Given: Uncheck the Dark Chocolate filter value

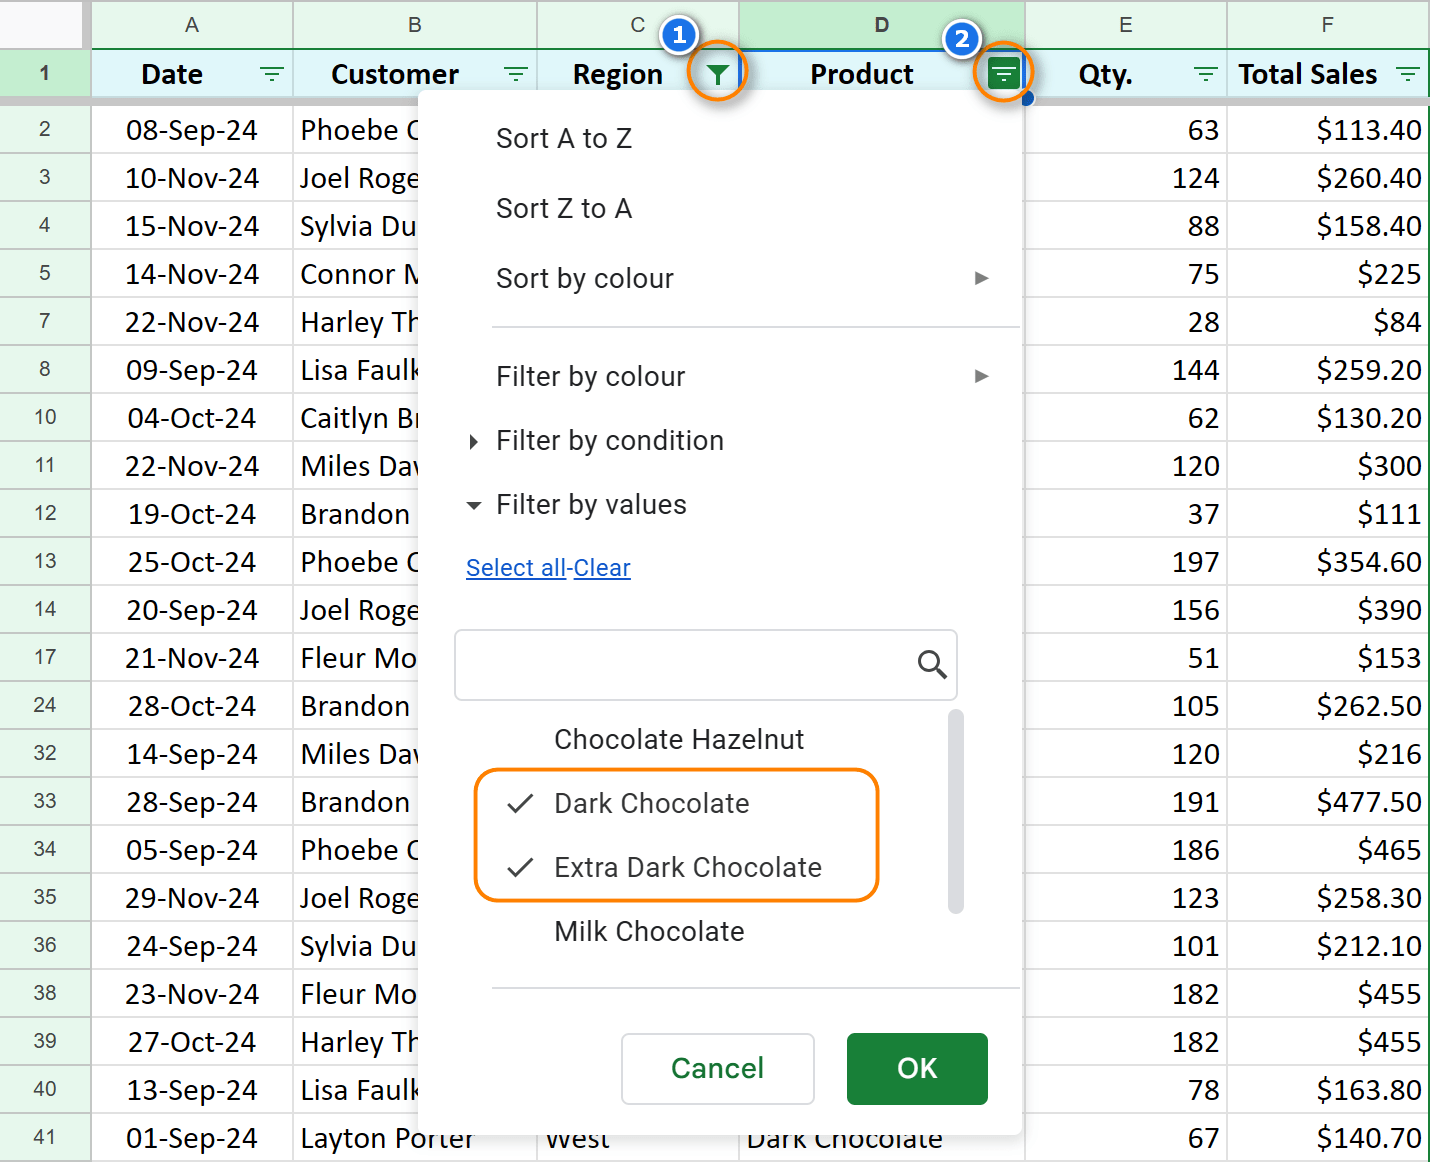Looking at the screenshot, I should point(521,803).
